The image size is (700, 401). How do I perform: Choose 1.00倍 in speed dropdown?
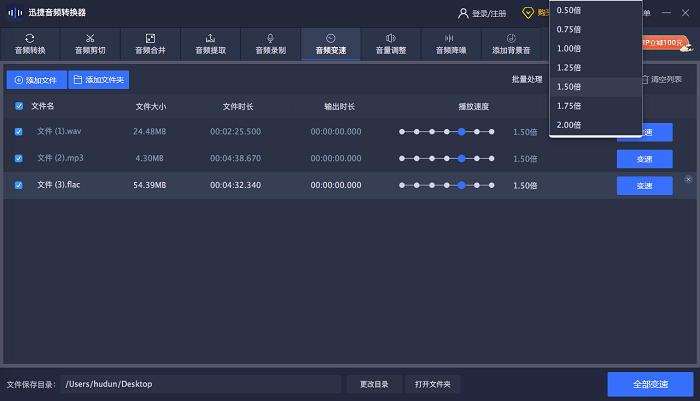tap(596, 49)
